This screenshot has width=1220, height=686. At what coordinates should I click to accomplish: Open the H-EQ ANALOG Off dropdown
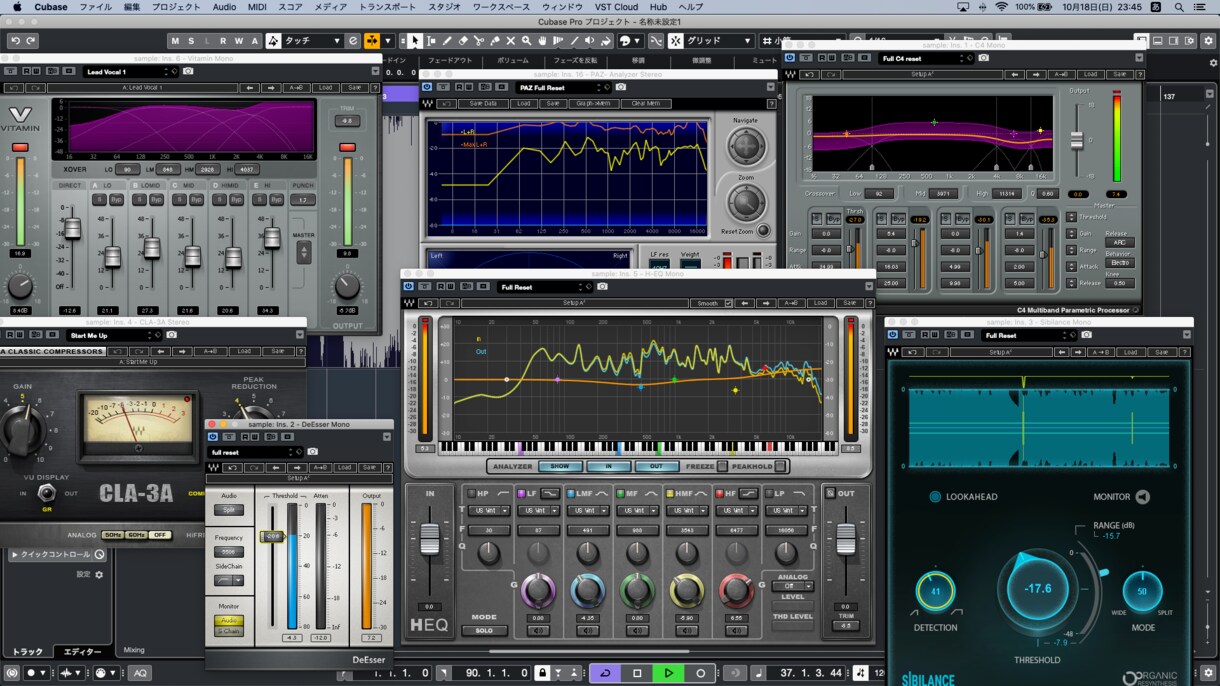792,586
